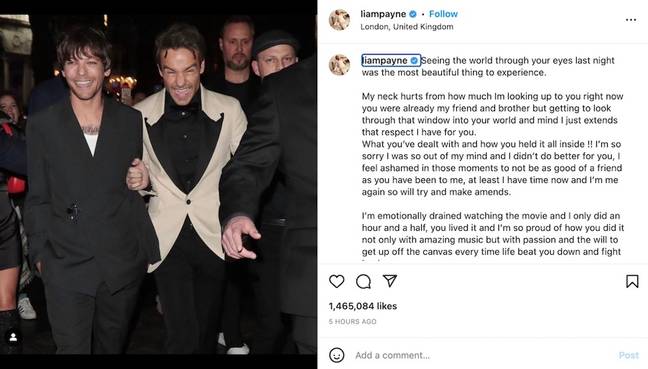The width and height of the screenshot is (648, 369).
Task: Open comments with the speech bubble icon
Action: [x=363, y=281]
